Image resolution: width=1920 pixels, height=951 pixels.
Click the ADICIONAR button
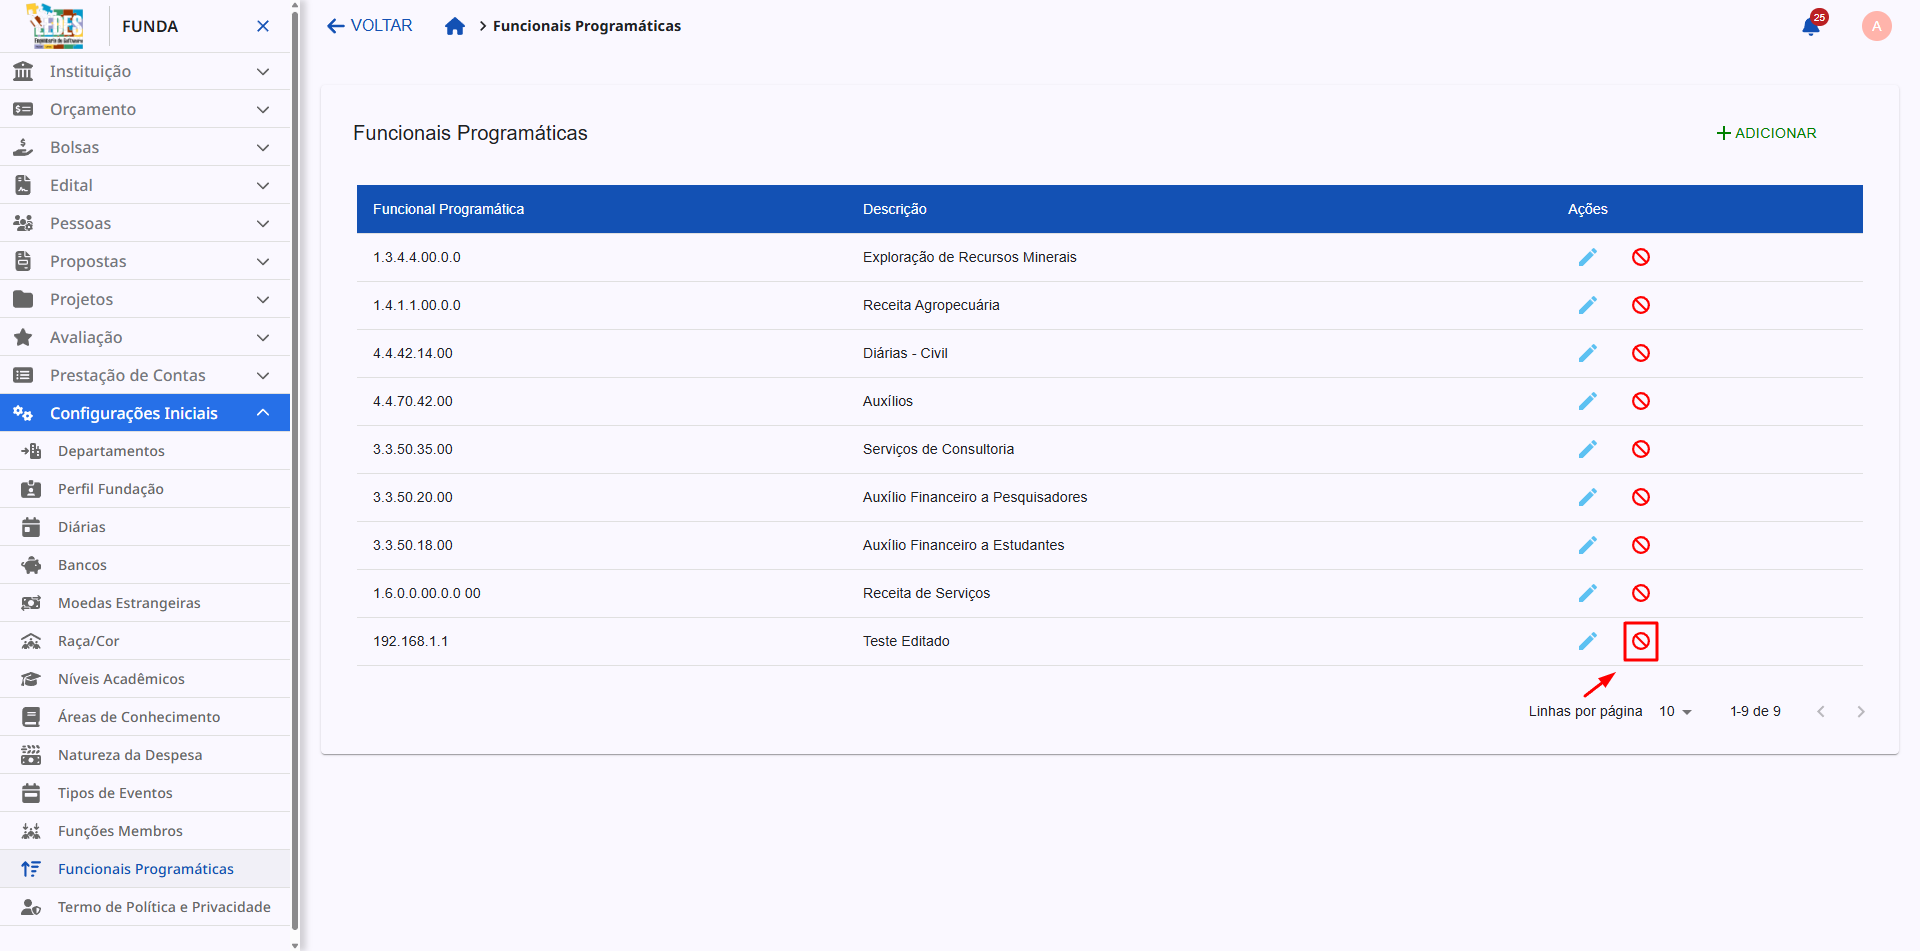coord(1766,132)
